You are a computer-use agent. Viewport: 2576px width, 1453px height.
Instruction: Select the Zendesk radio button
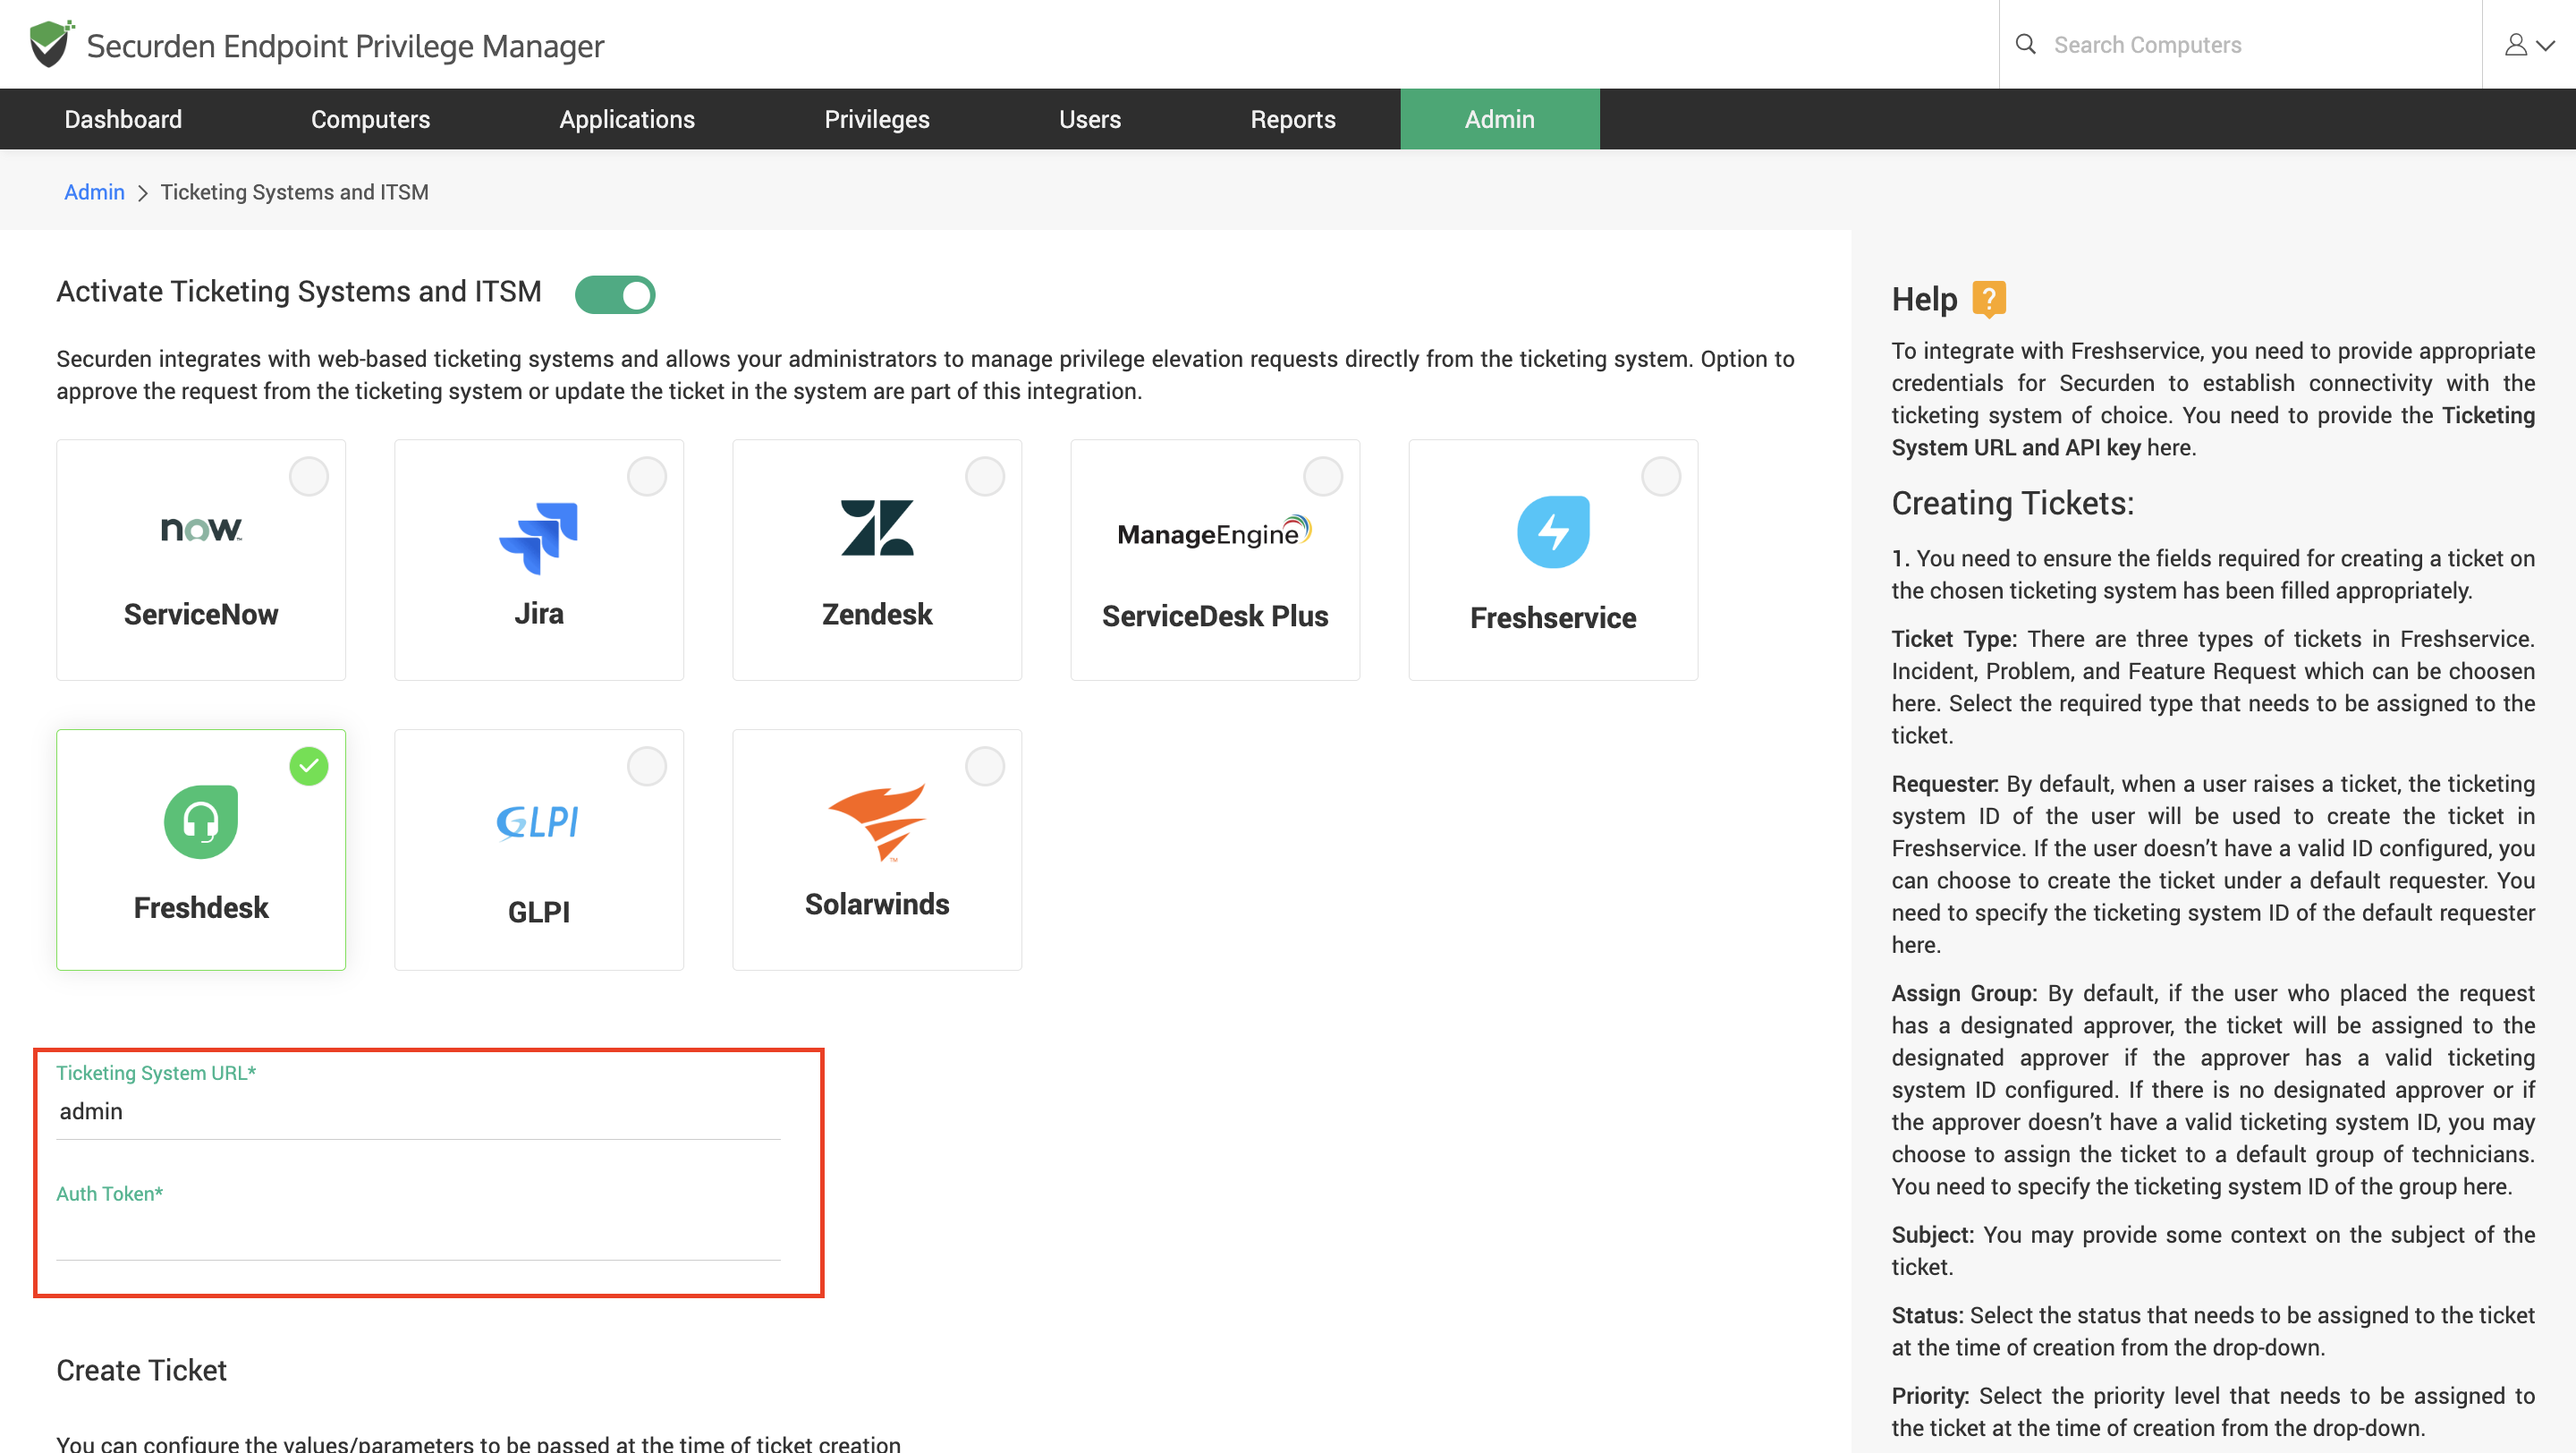point(984,476)
